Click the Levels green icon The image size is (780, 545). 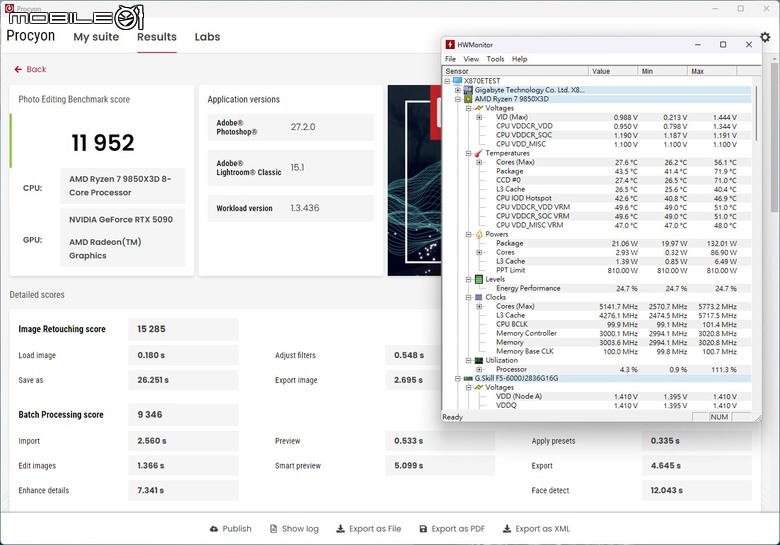pyautogui.click(x=479, y=279)
